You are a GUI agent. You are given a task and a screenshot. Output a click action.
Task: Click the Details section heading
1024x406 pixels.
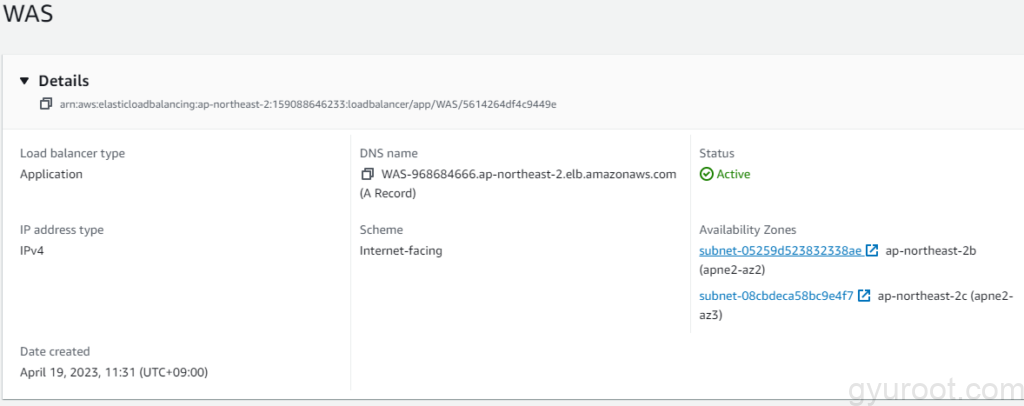click(64, 81)
